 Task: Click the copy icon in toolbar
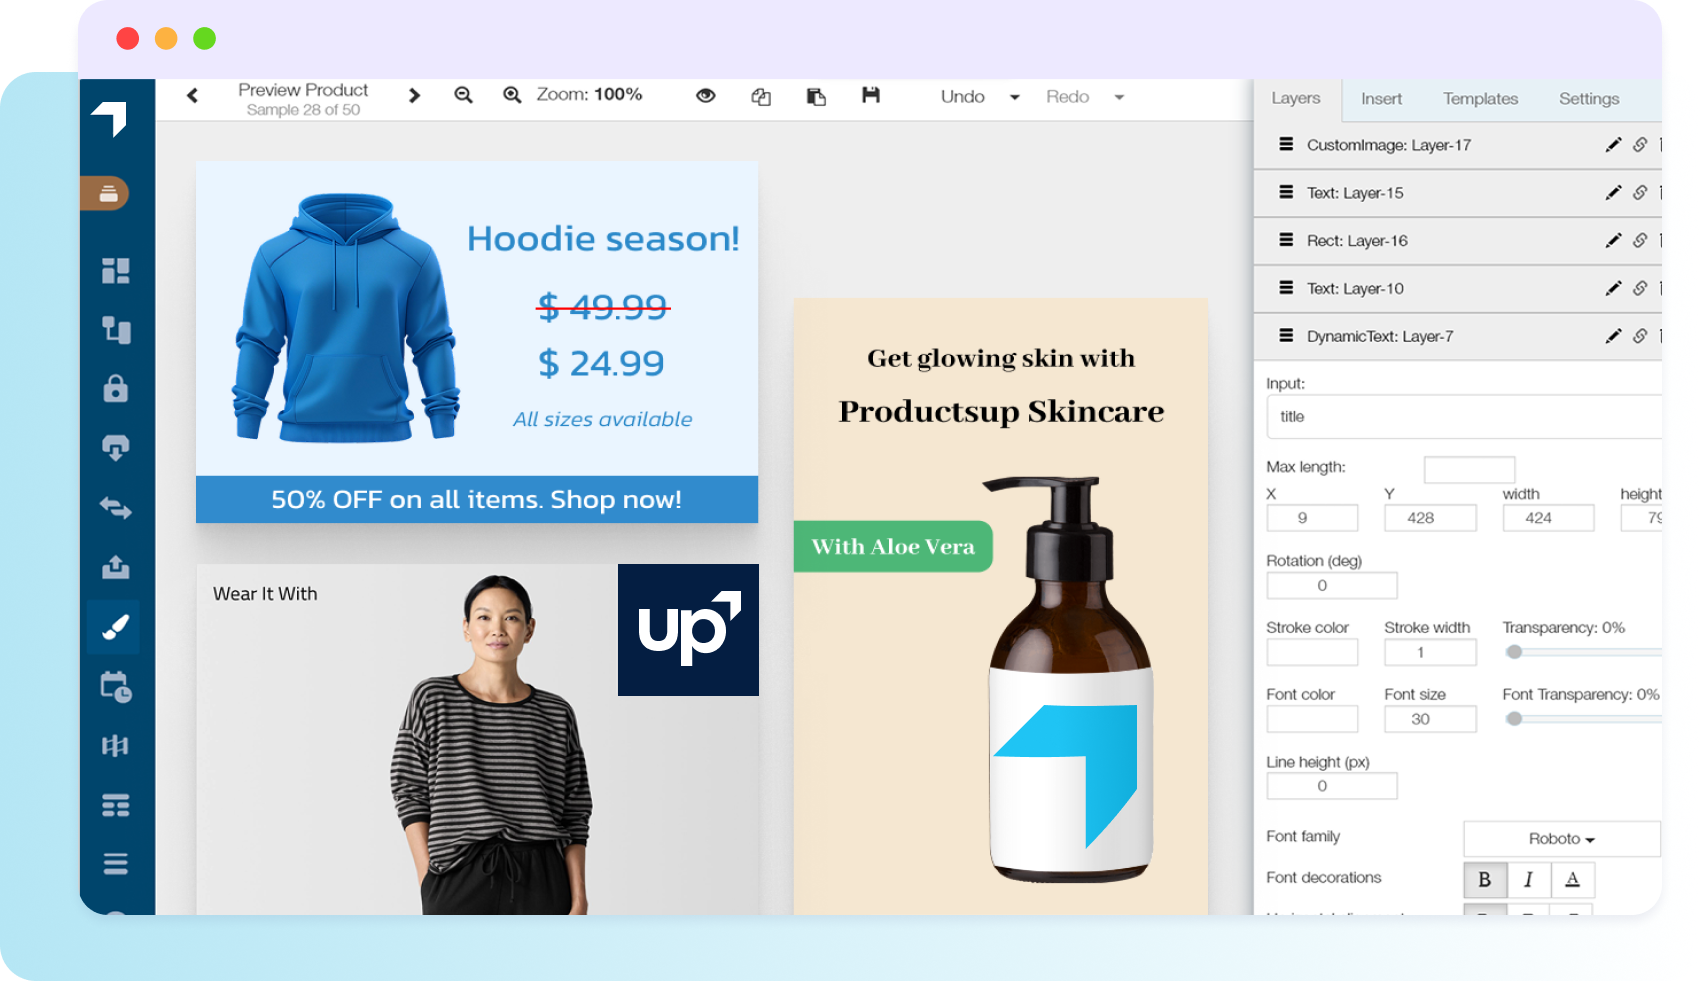click(761, 96)
